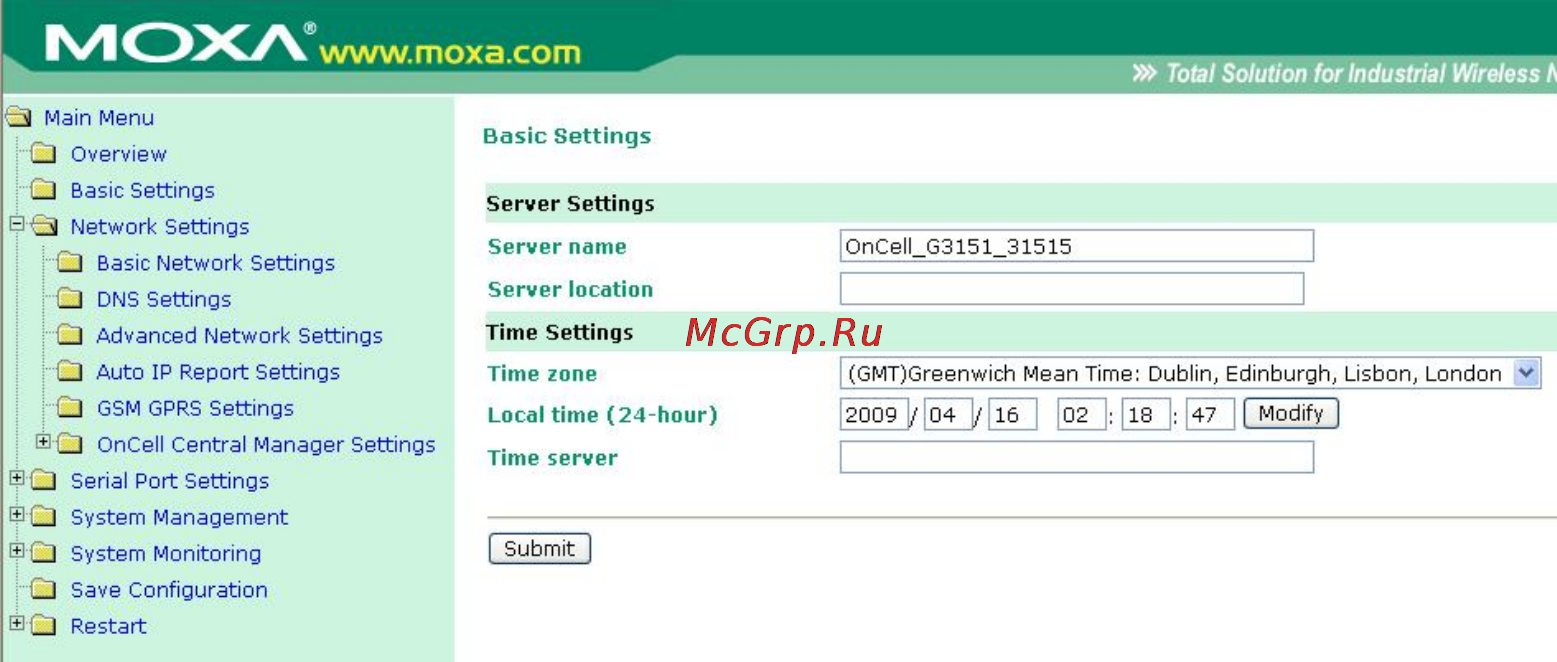Click the Restart folder icon

coord(43,626)
